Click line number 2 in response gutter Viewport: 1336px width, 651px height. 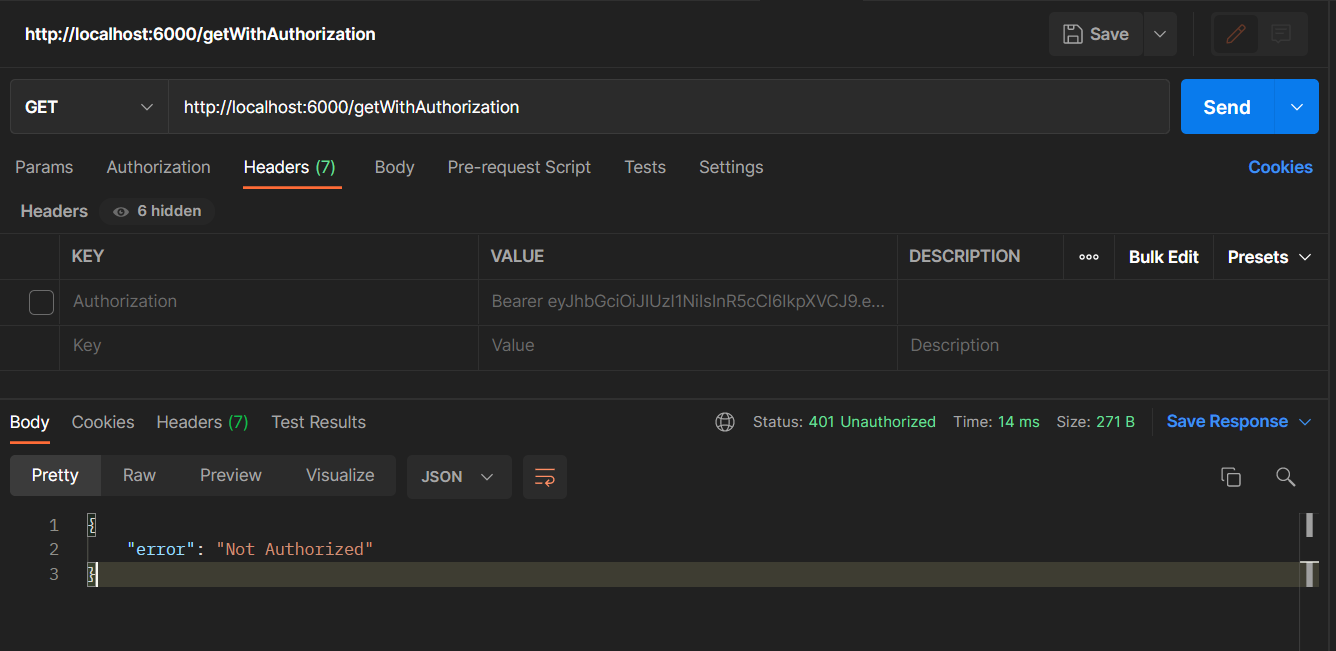(x=54, y=550)
